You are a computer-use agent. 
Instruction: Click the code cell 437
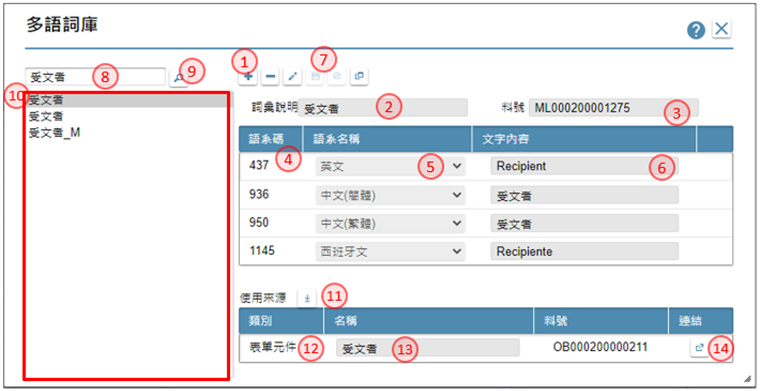258,166
